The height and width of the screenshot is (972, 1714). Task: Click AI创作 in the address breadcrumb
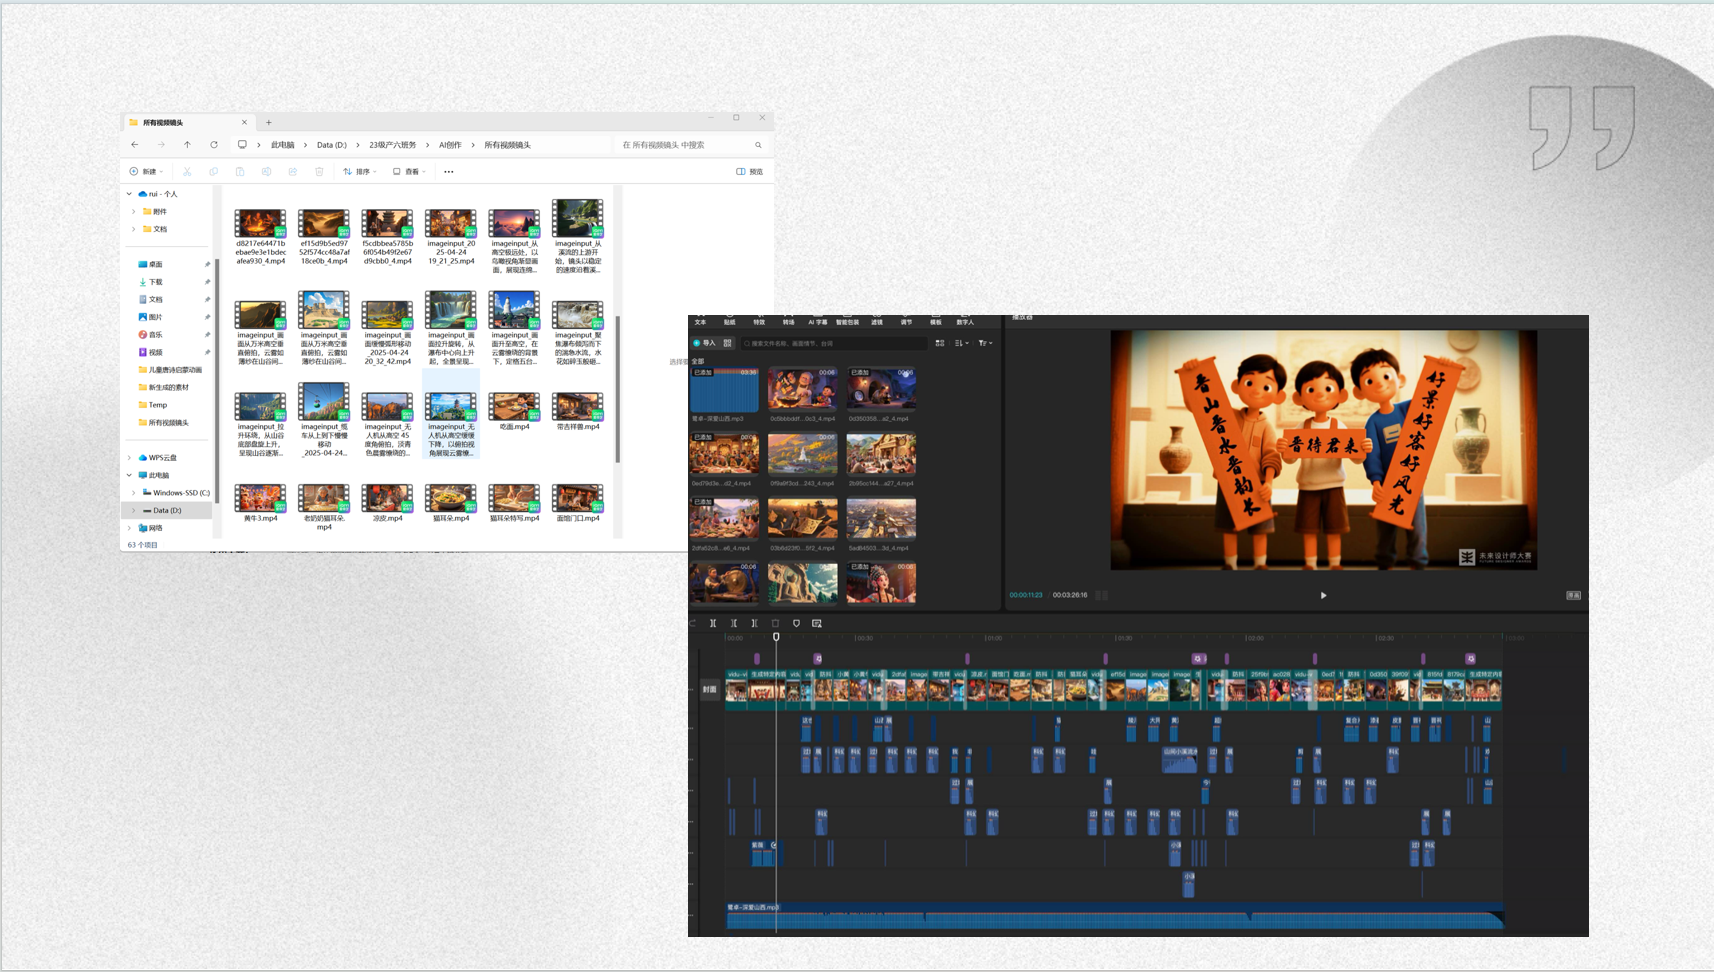click(x=450, y=145)
